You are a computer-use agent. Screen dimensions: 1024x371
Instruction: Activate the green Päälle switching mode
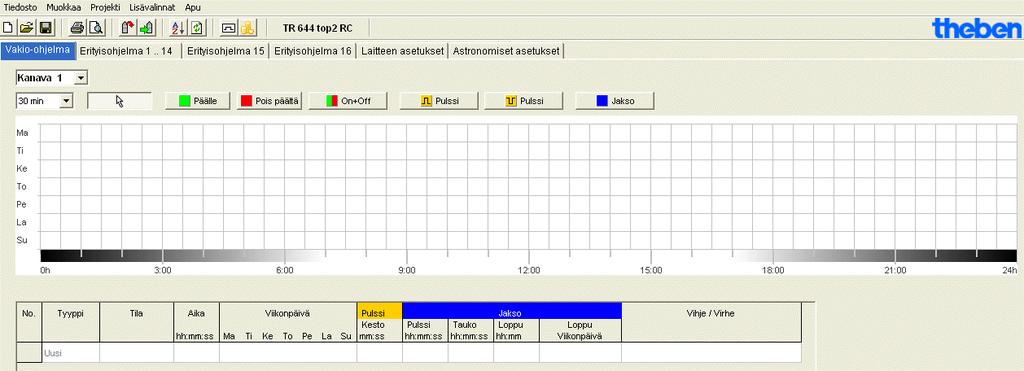[x=197, y=101]
